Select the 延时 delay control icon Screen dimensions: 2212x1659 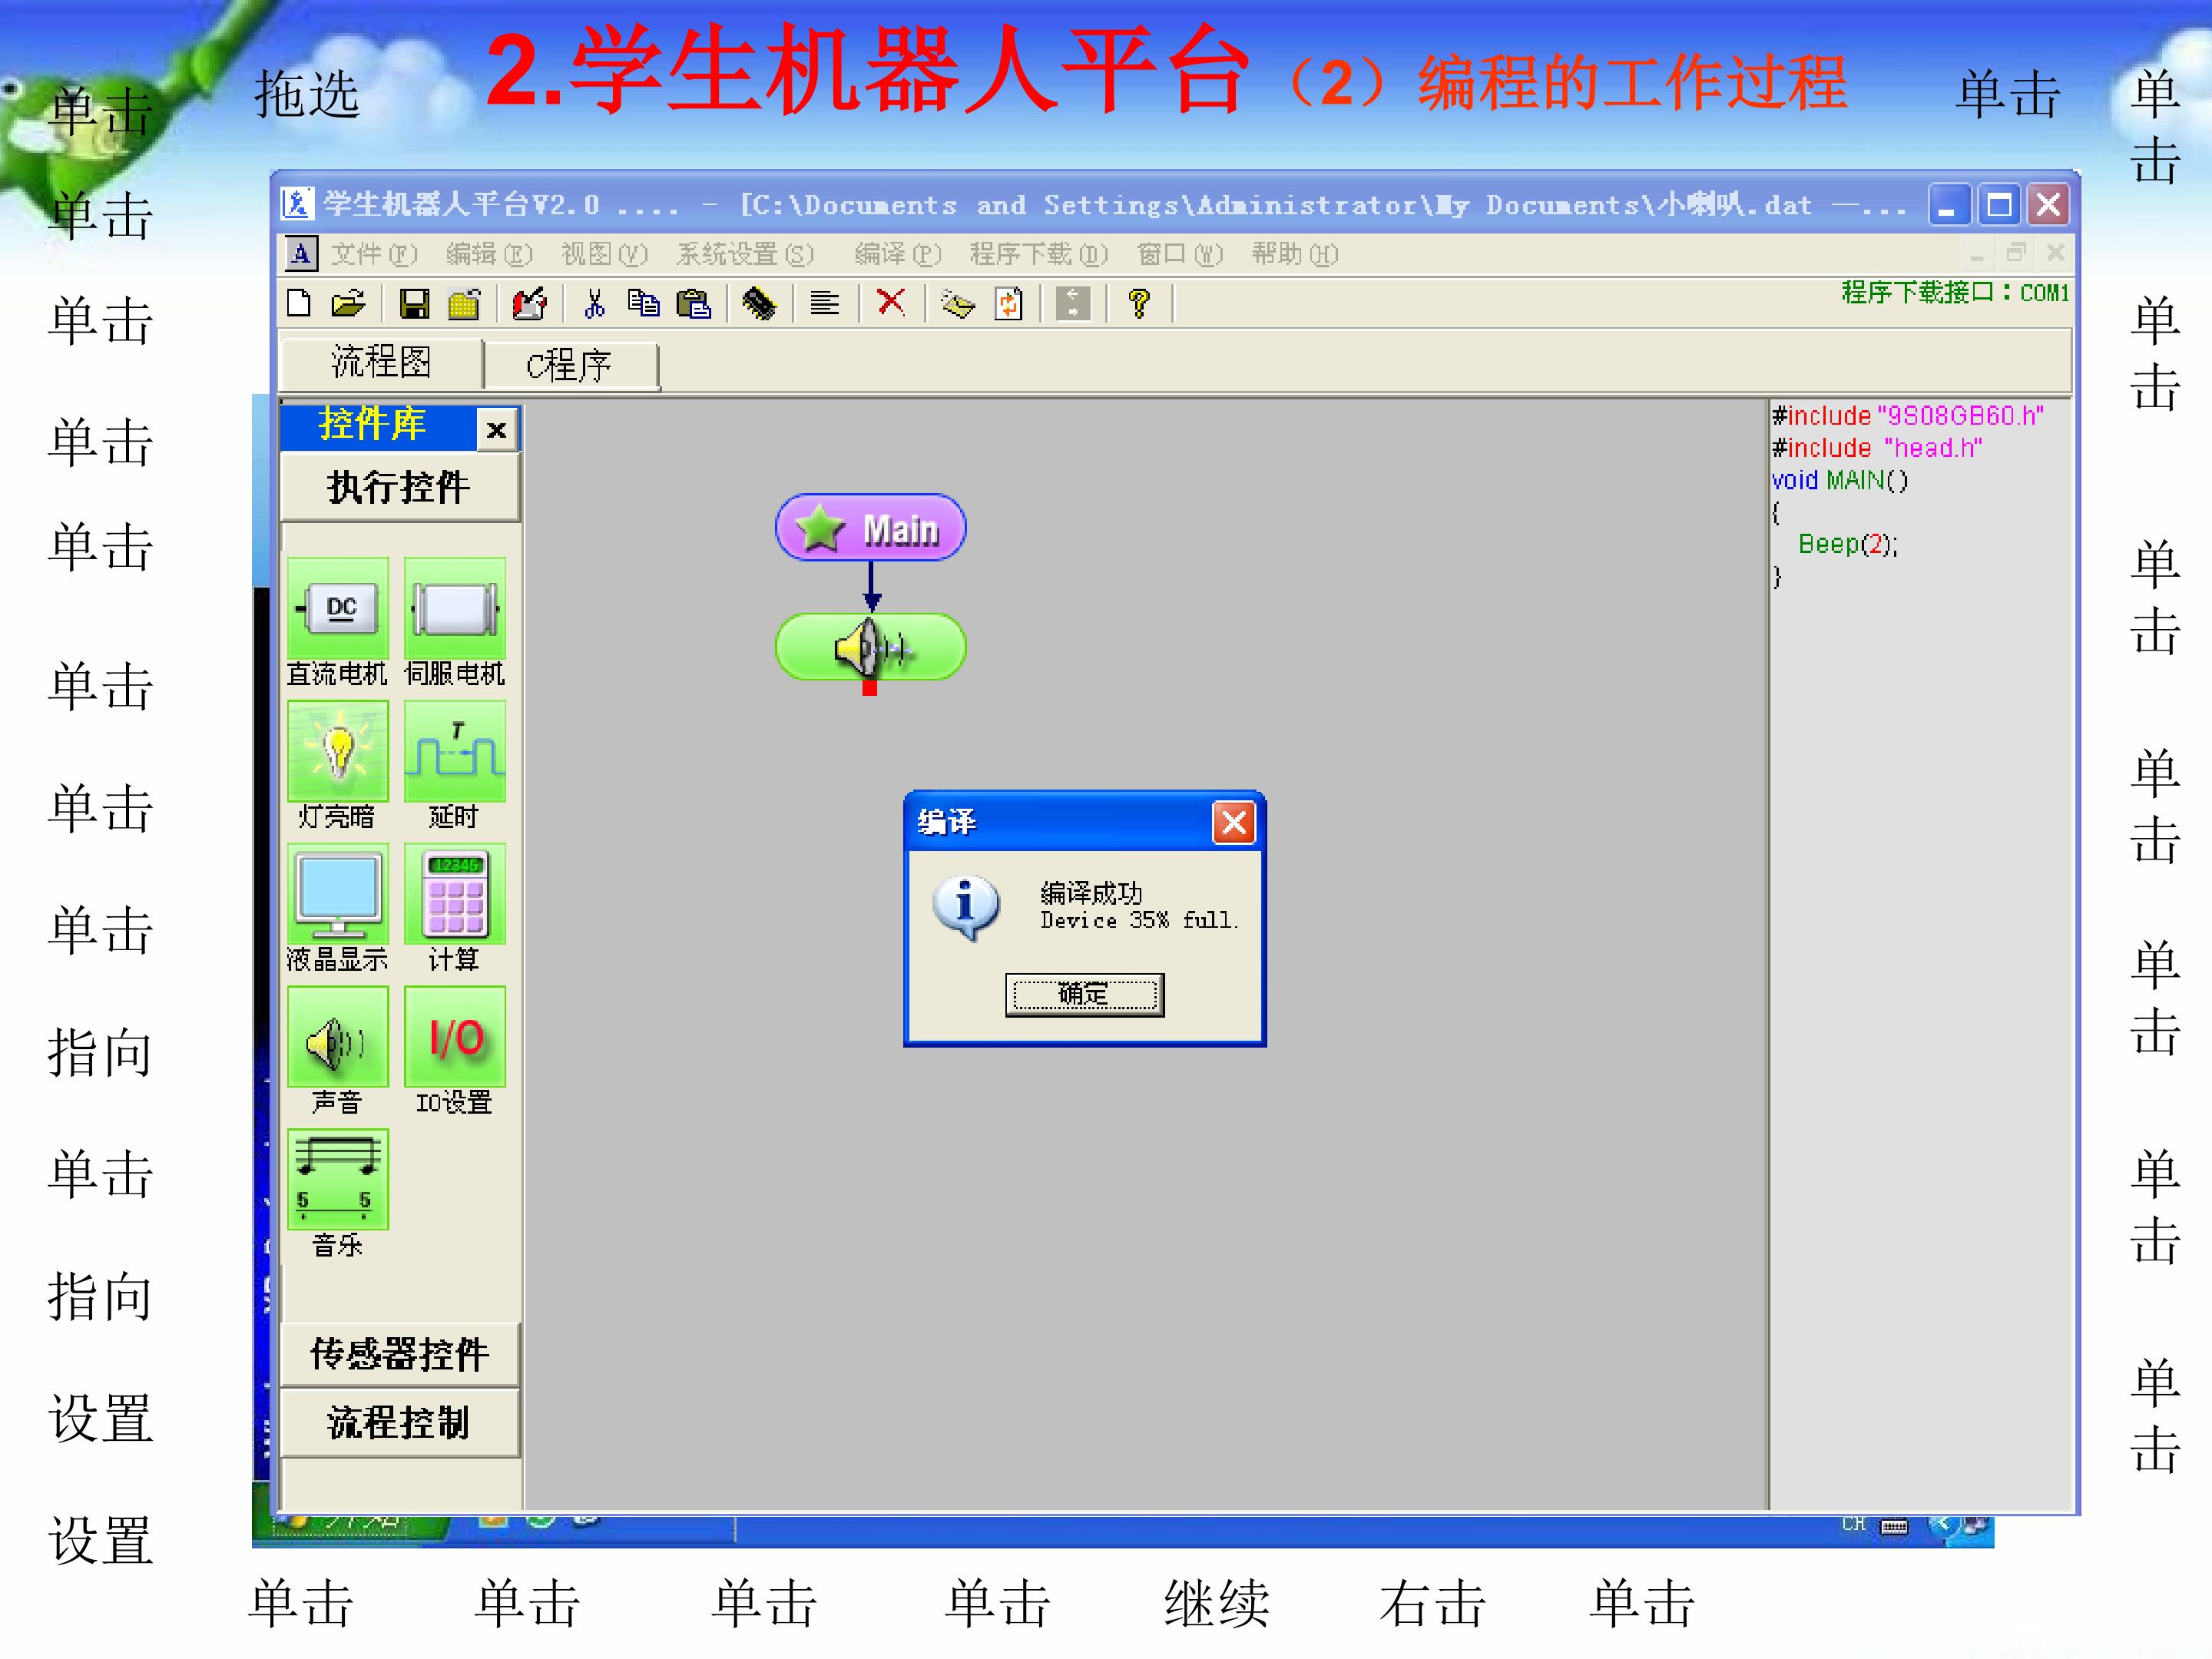[455, 752]
